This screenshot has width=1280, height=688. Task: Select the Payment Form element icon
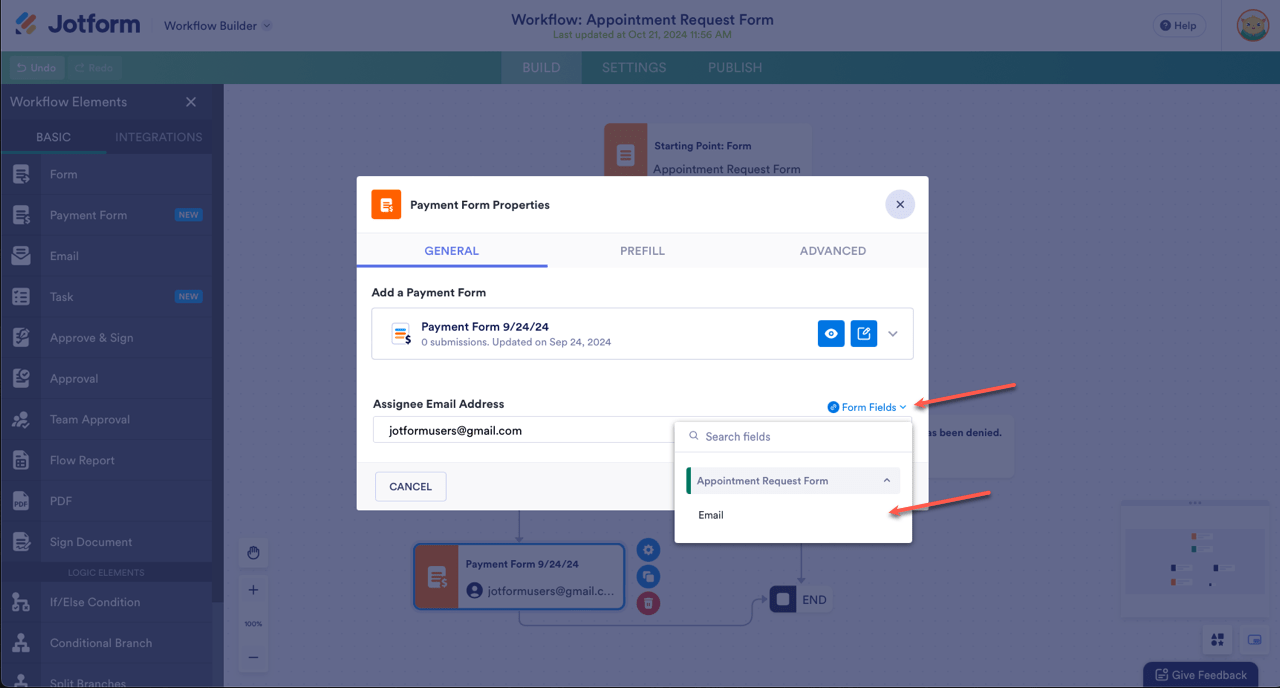21,215
